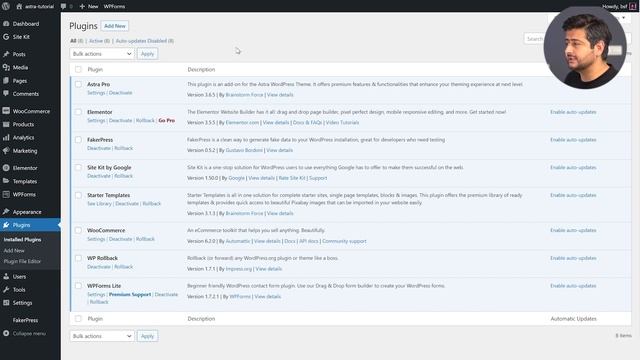Open Video Tutorials link for Elementor

point(342,122)
